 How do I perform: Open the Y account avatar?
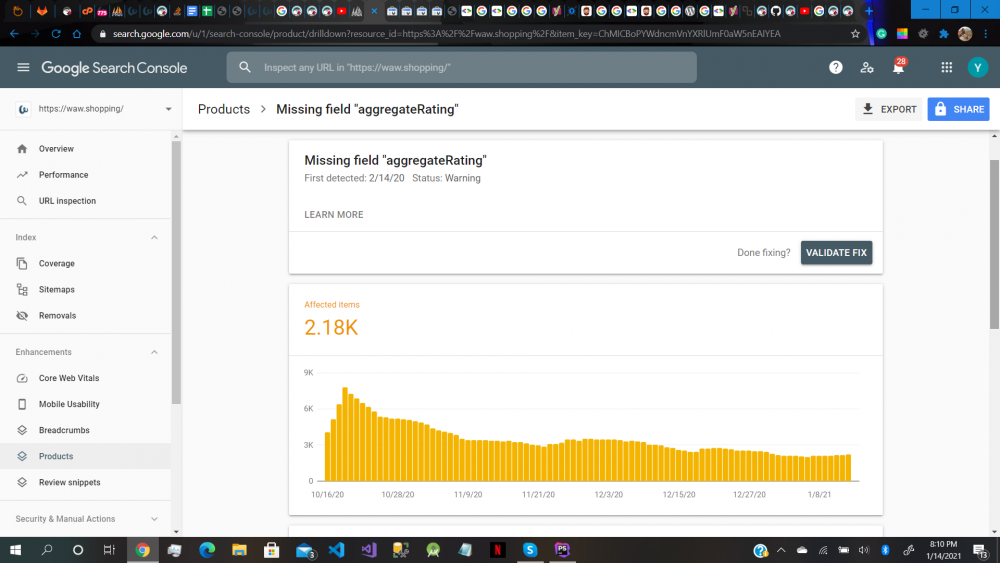tap(977, 68)
